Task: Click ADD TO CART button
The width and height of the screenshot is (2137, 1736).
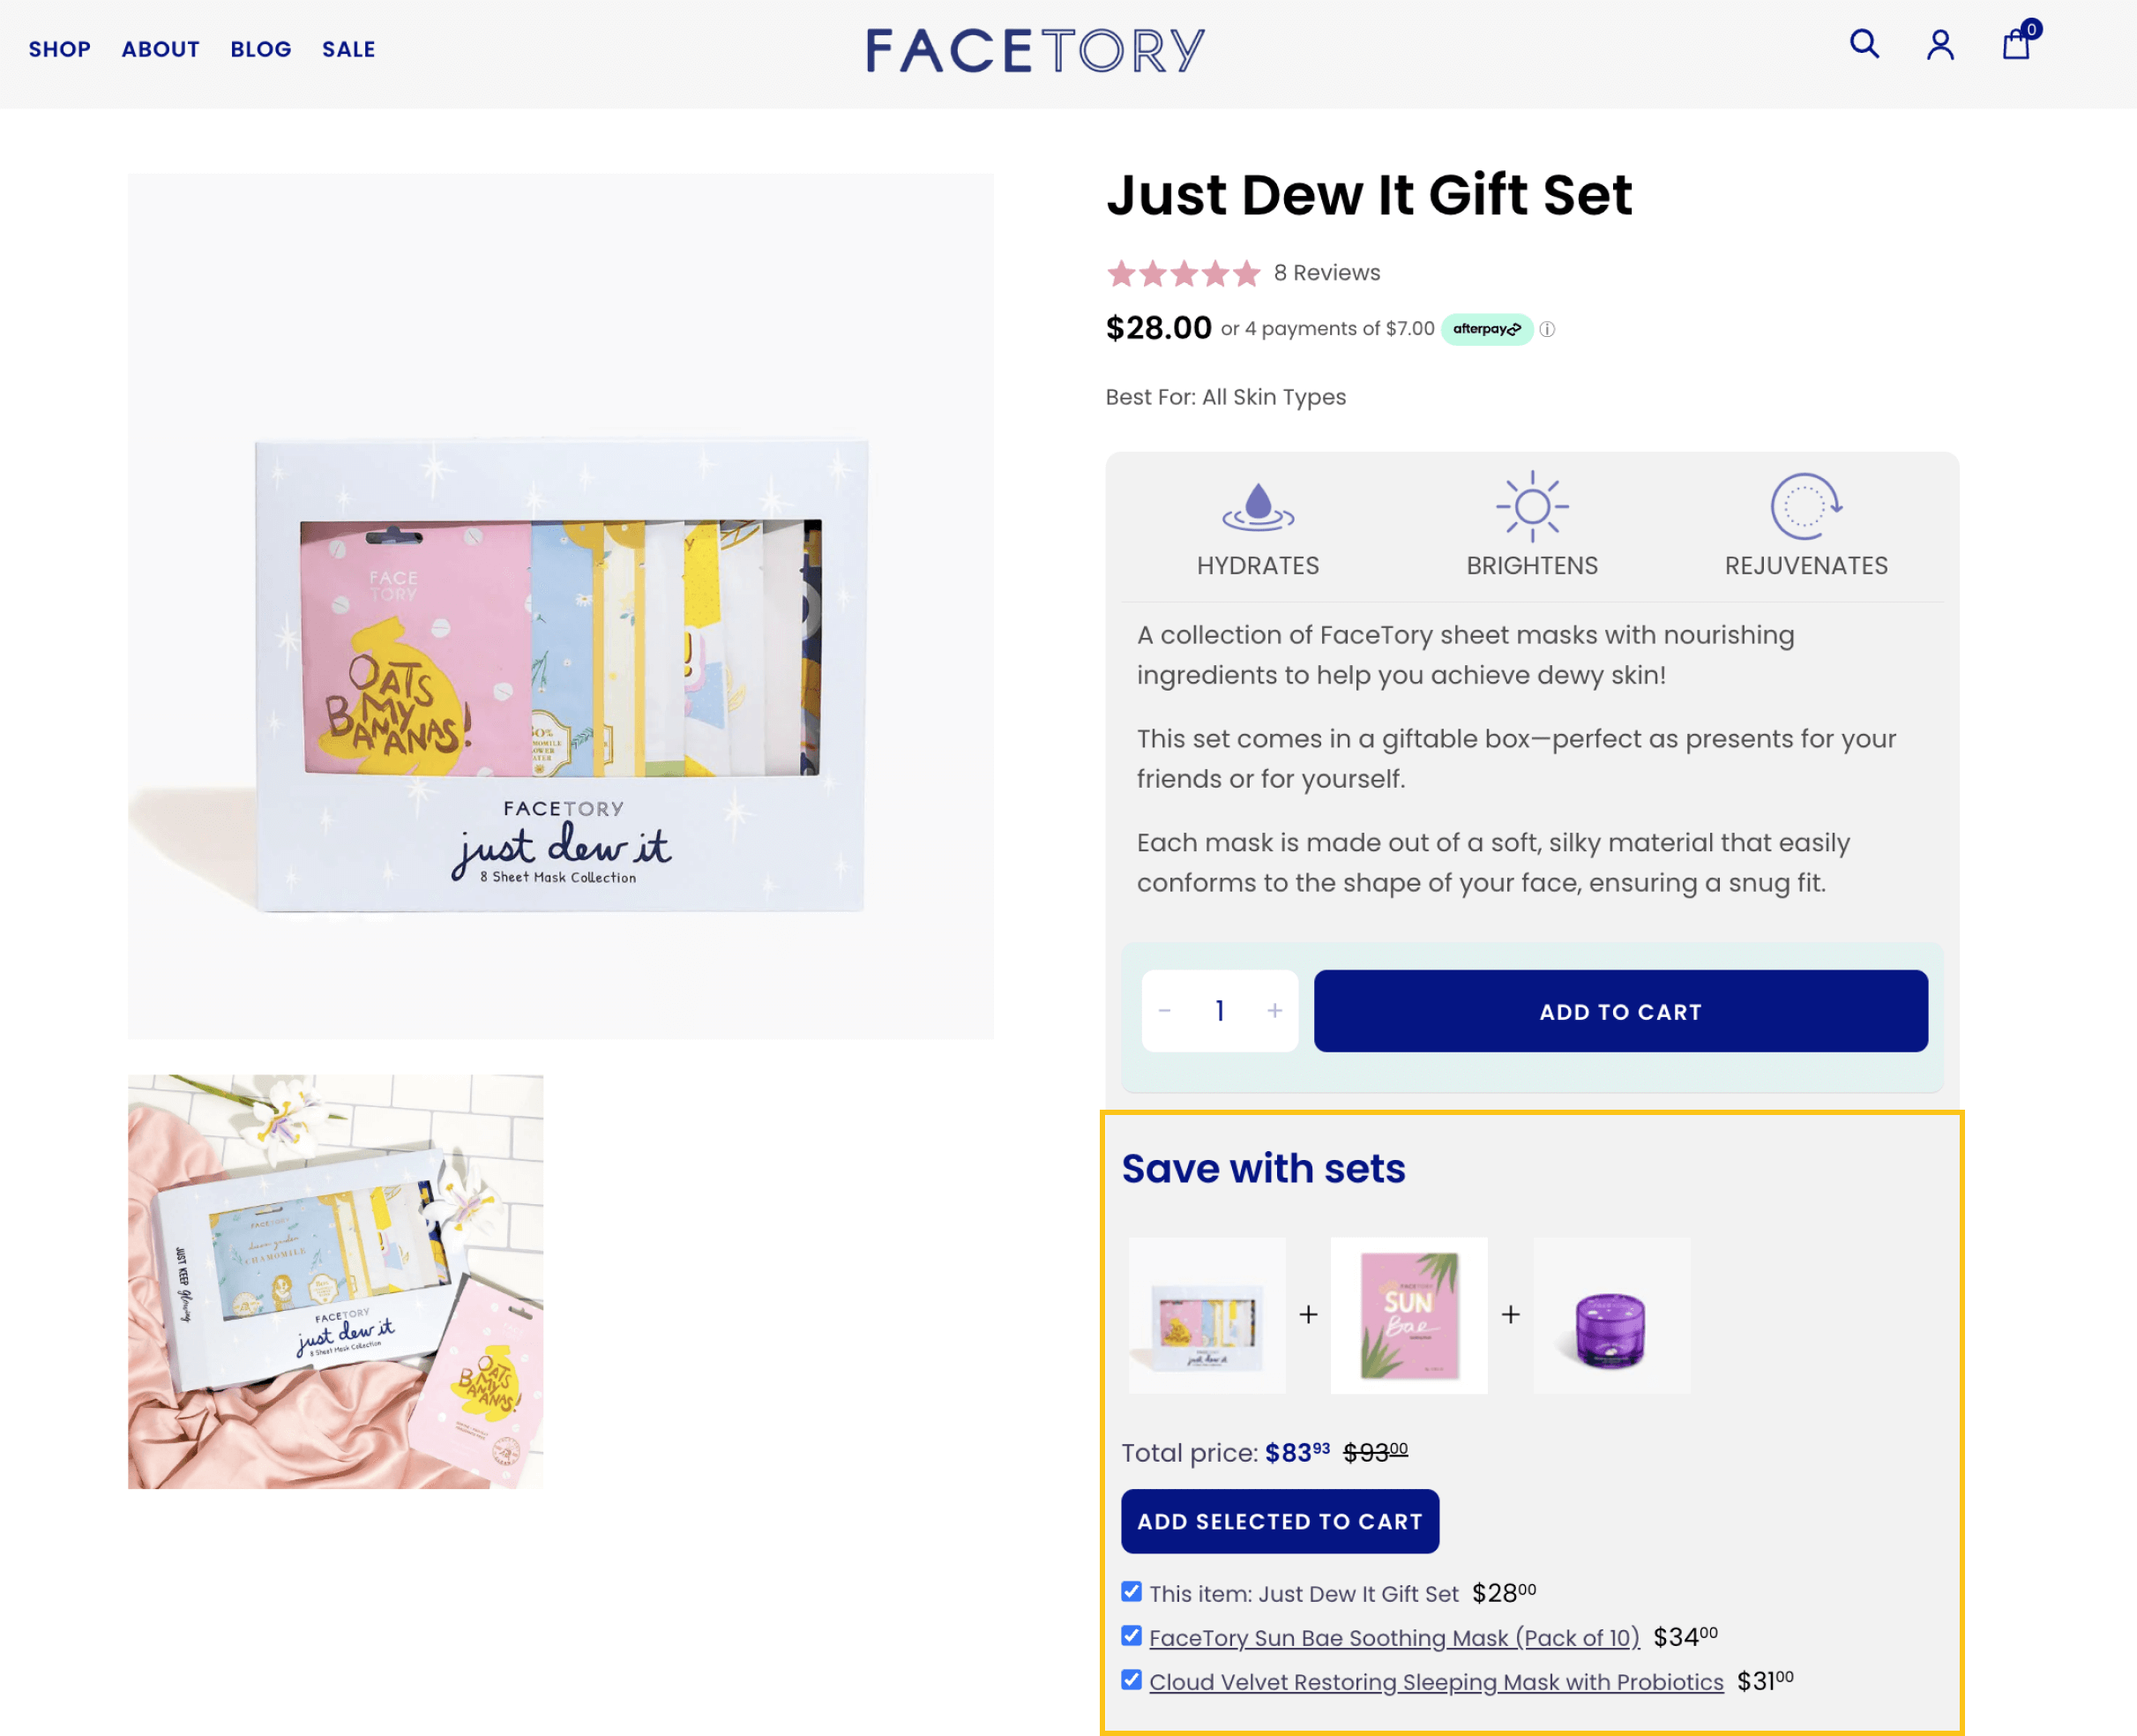Action: [1620, 1010]
